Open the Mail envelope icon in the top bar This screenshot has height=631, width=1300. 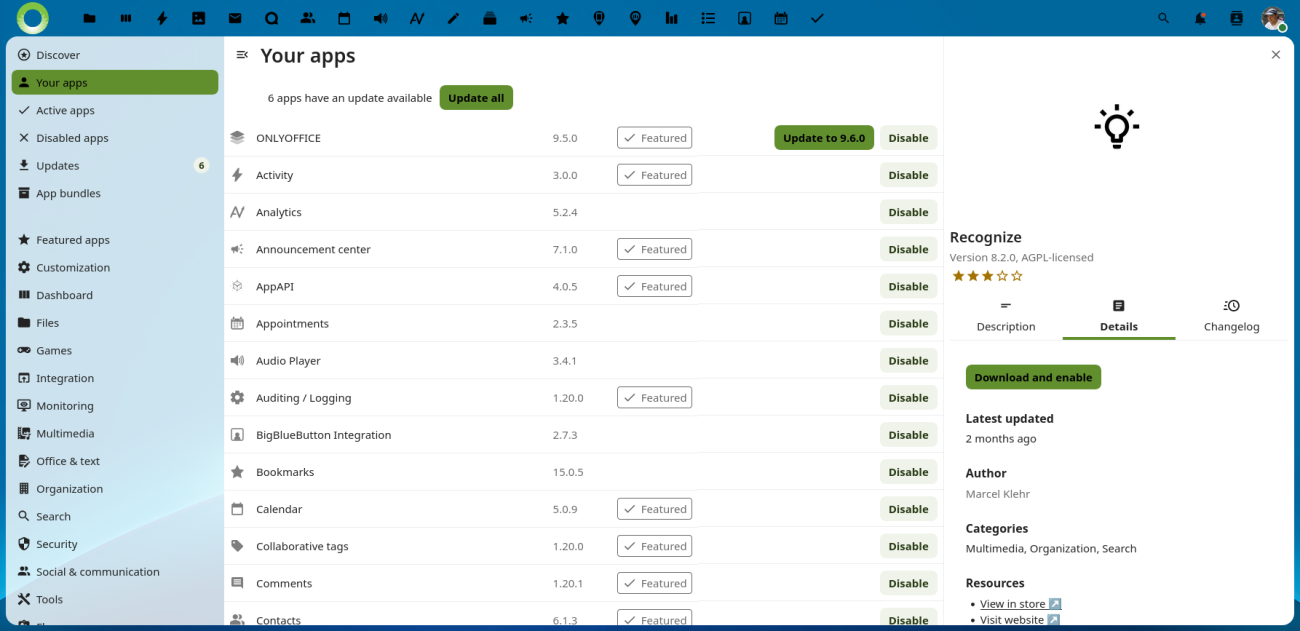pos(235,18)
